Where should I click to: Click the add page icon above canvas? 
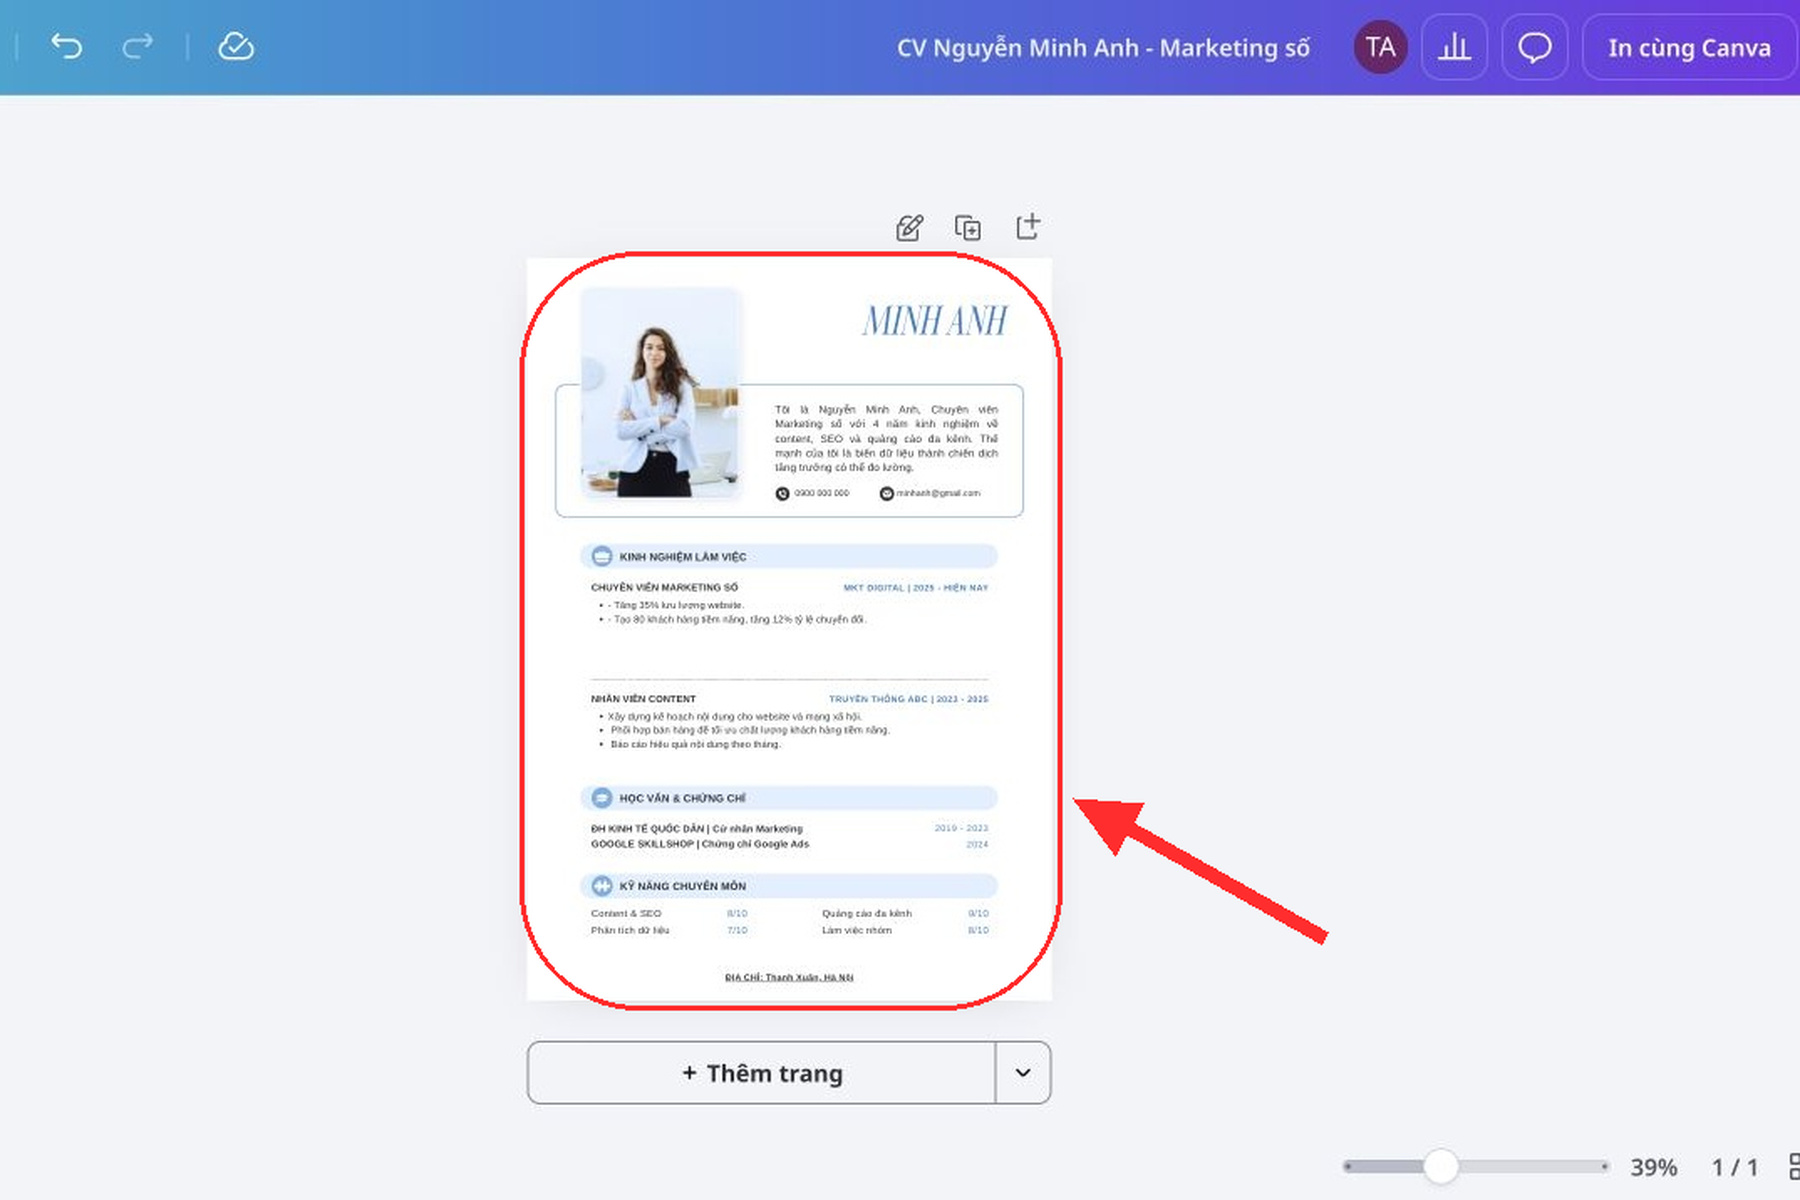tap(1028, 227)
